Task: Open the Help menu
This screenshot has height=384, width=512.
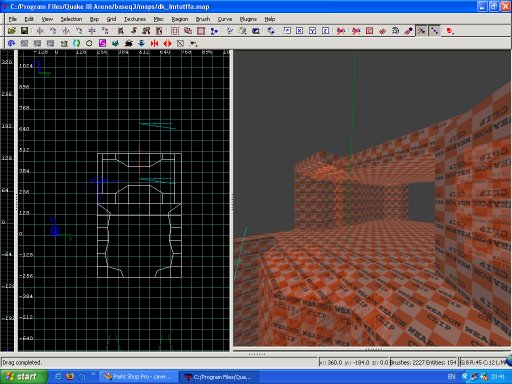Action: (270, 19)
